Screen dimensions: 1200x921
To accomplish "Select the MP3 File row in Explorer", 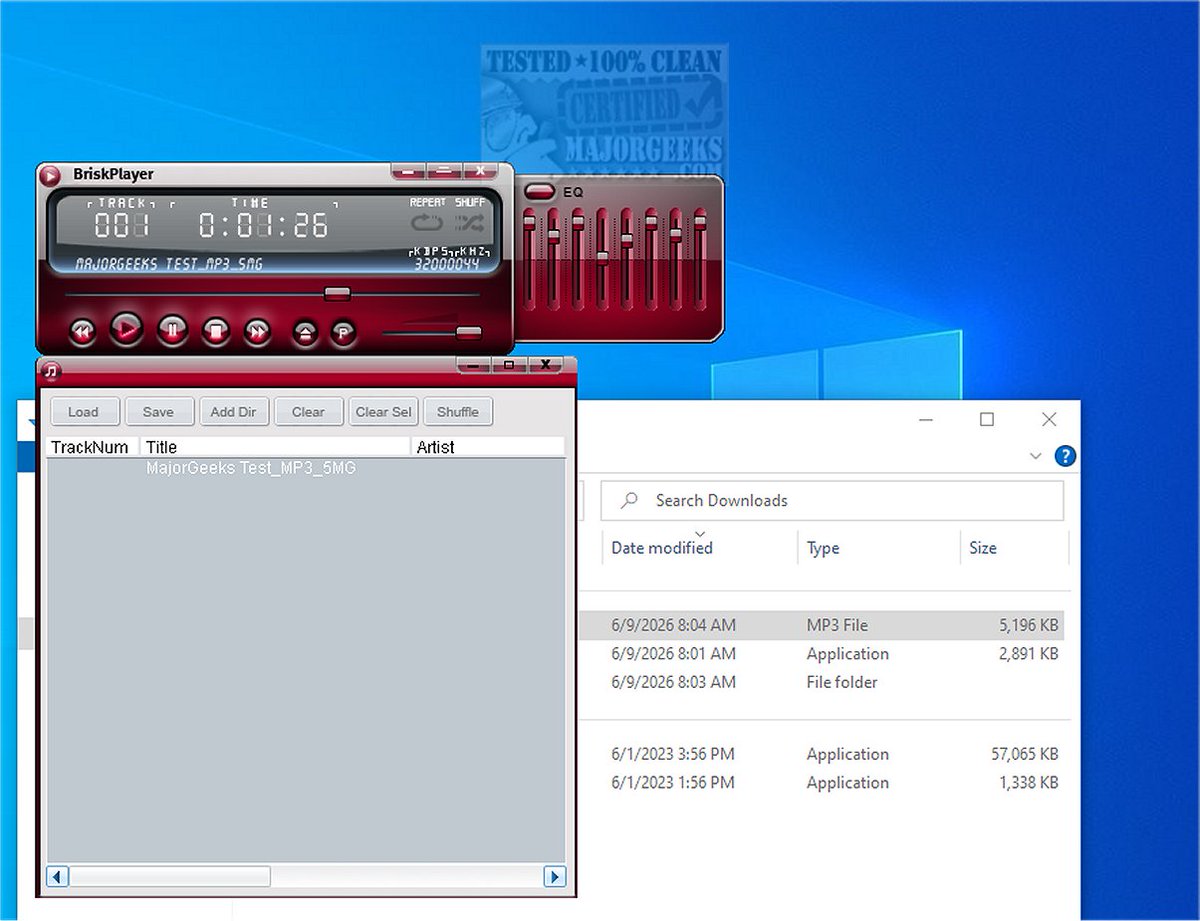I will click(822, 625).
